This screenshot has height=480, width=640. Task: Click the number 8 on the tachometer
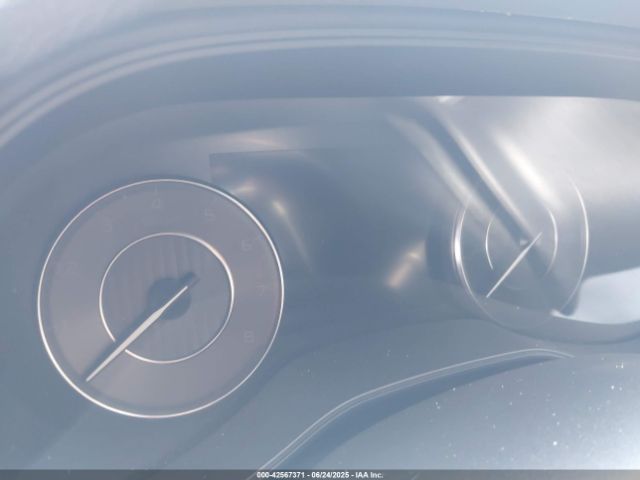pyautogui.click(x=249, y=337)
